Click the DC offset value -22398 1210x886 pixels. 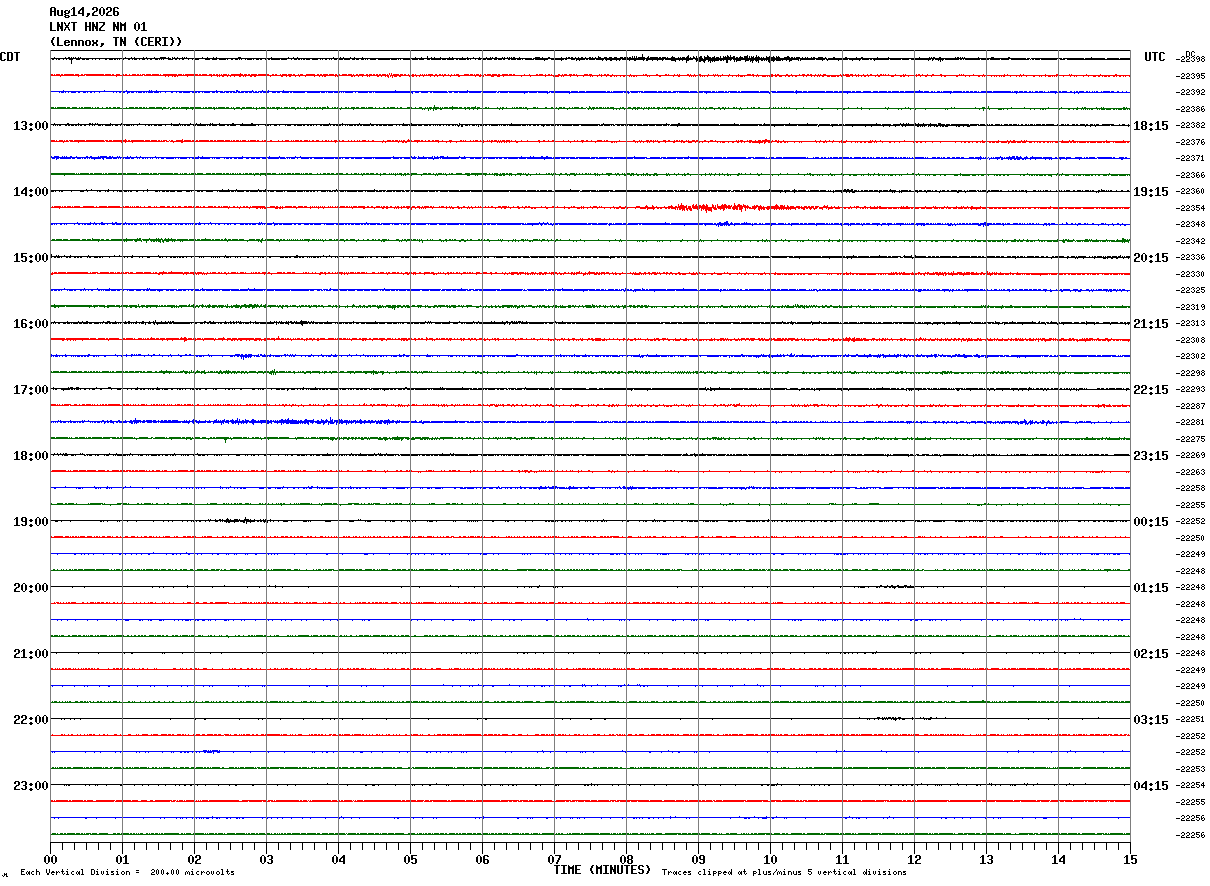click(x=1190, y=60)
